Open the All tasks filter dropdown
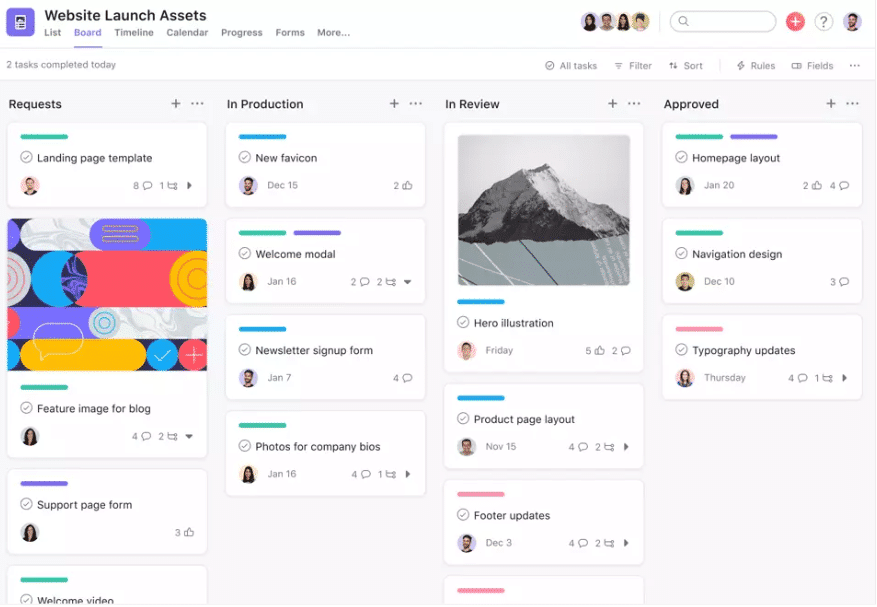 571,66
